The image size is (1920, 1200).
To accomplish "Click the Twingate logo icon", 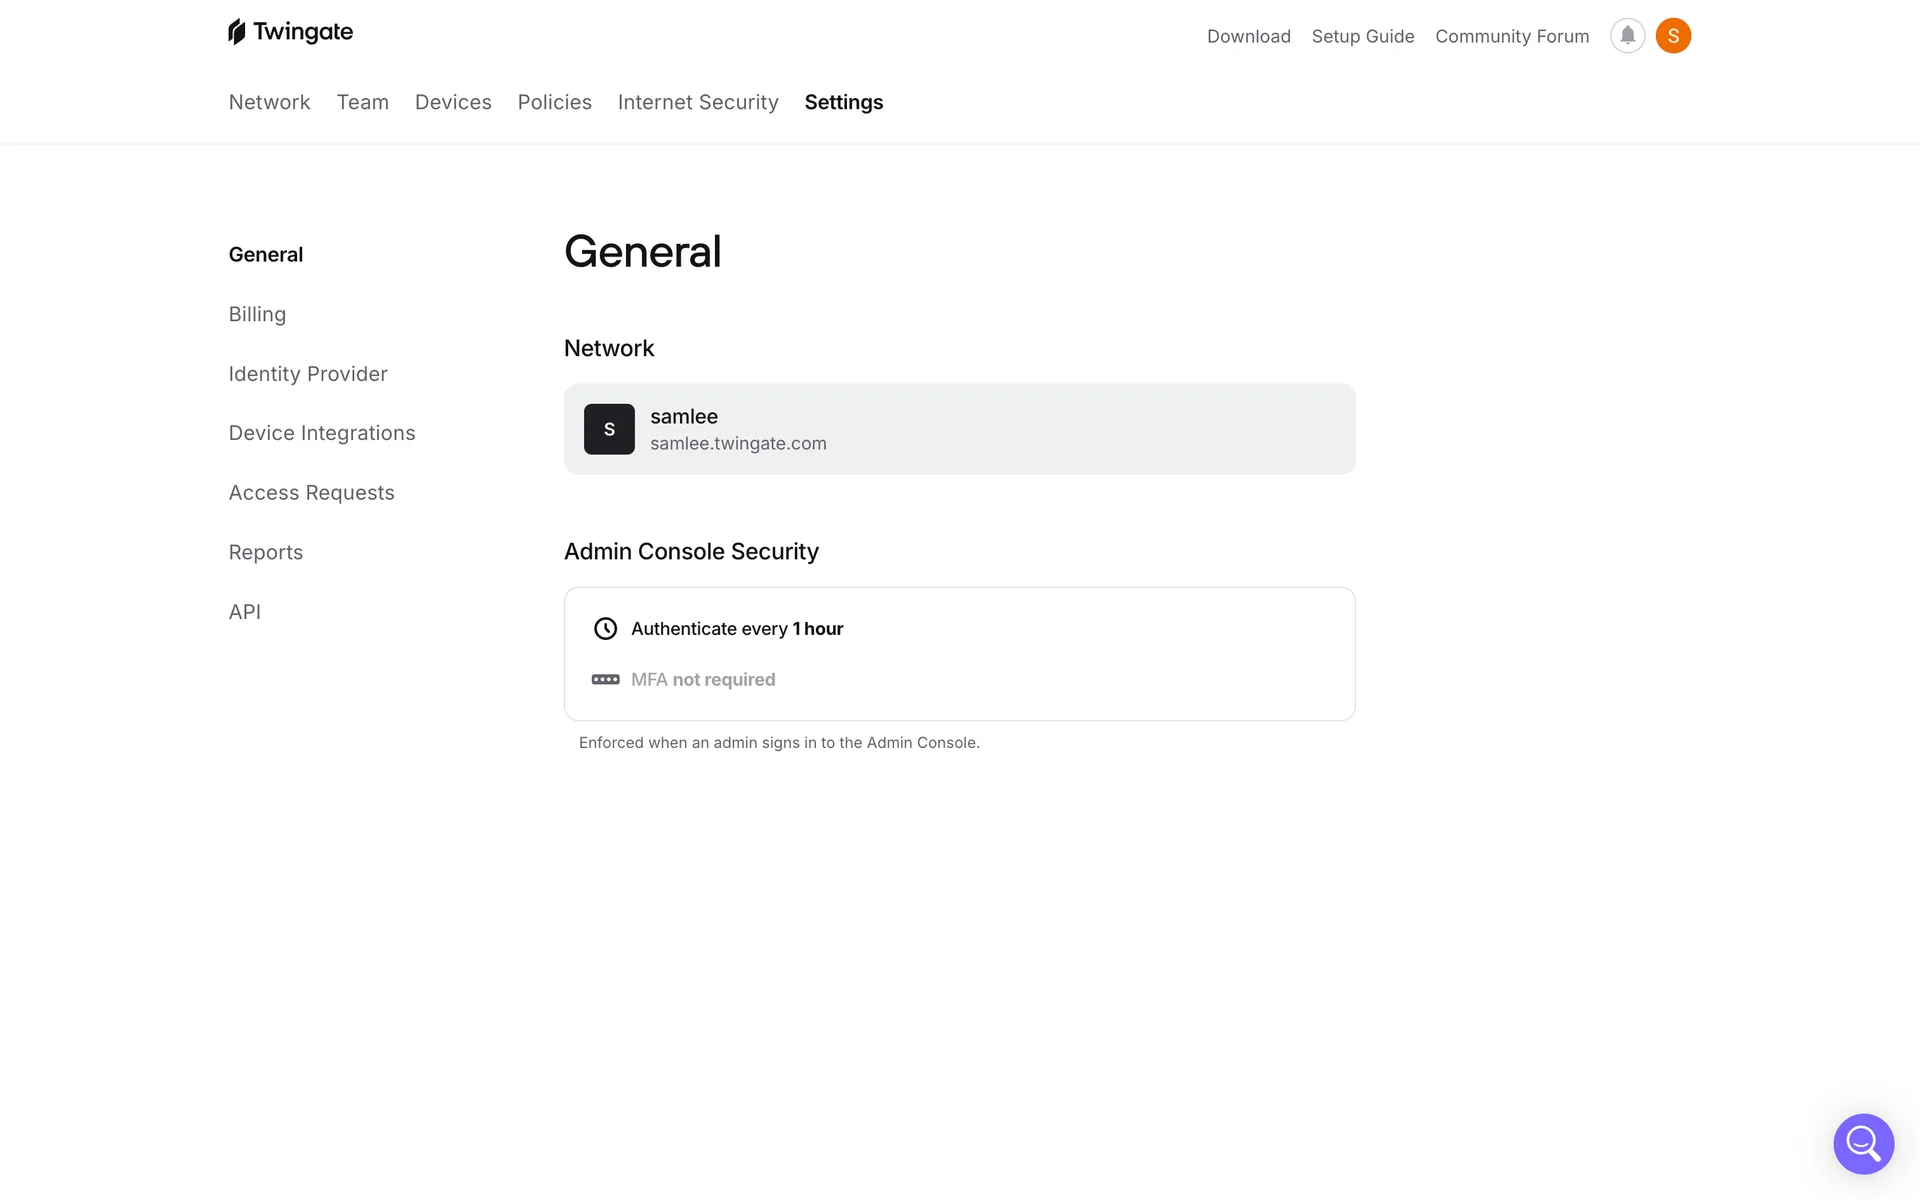I will pos(237,32).
